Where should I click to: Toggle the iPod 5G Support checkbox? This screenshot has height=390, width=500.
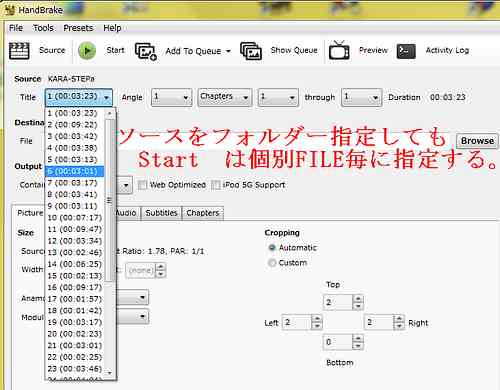click(216, 185)
